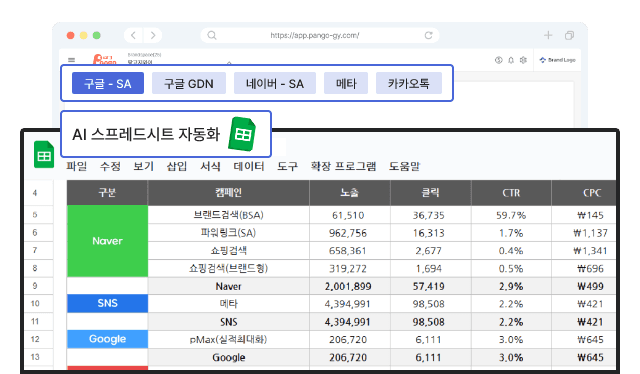Open the 데이터 menu
Image resolution: width=640 pixels, height=374 pixels.
tap(249, 166)
